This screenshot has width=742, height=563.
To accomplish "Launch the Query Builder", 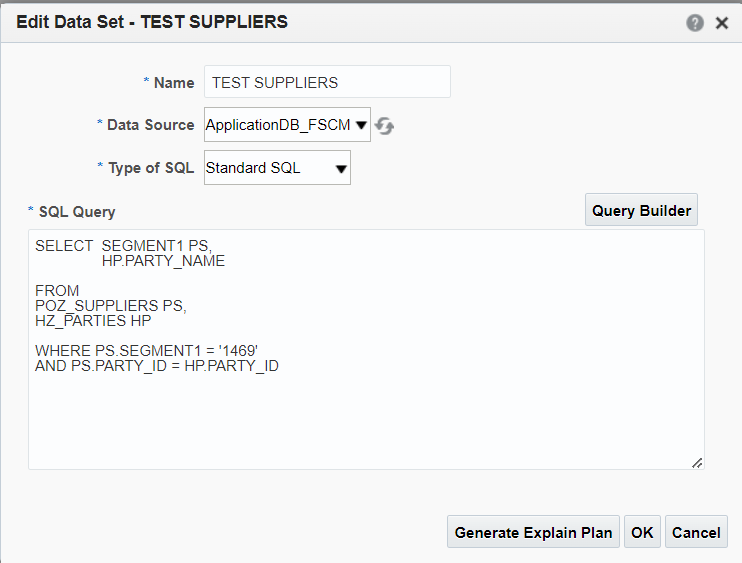I will pyautogui.click(x=641, y=210).
